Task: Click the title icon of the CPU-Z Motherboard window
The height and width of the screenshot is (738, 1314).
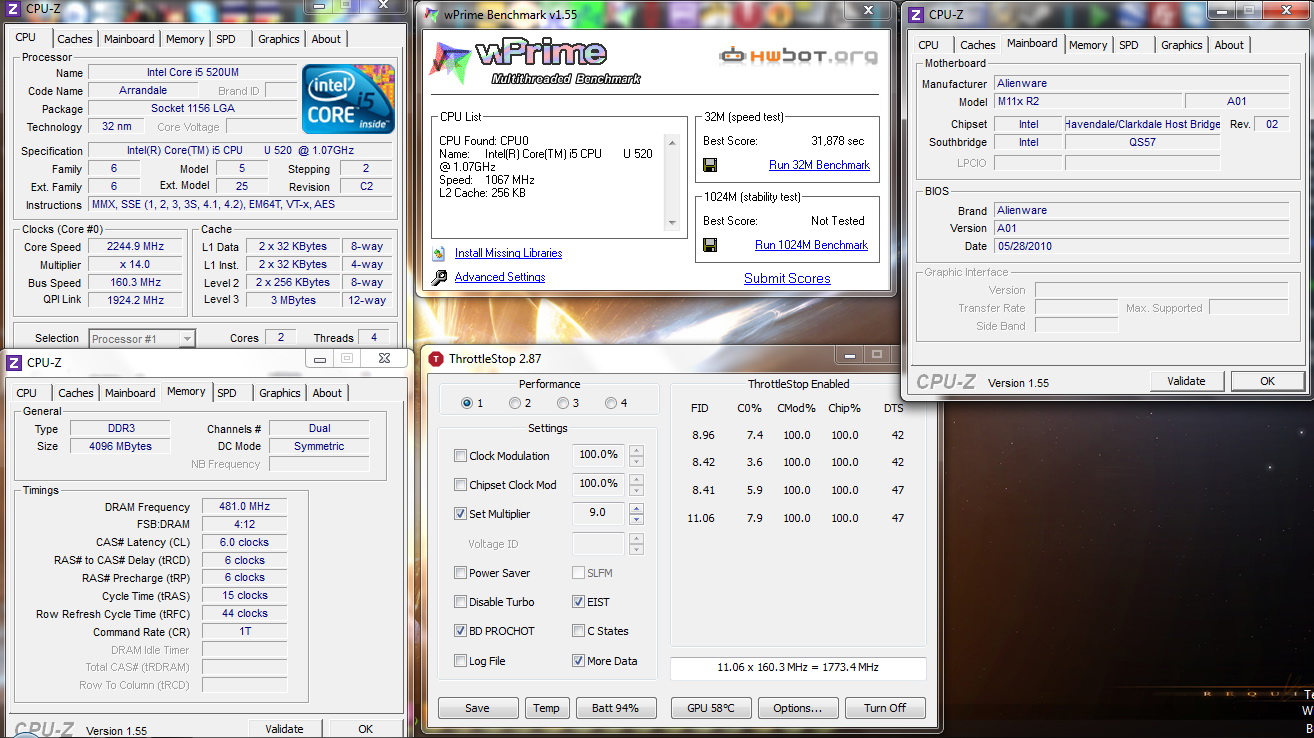Action: tap(917, 14)
